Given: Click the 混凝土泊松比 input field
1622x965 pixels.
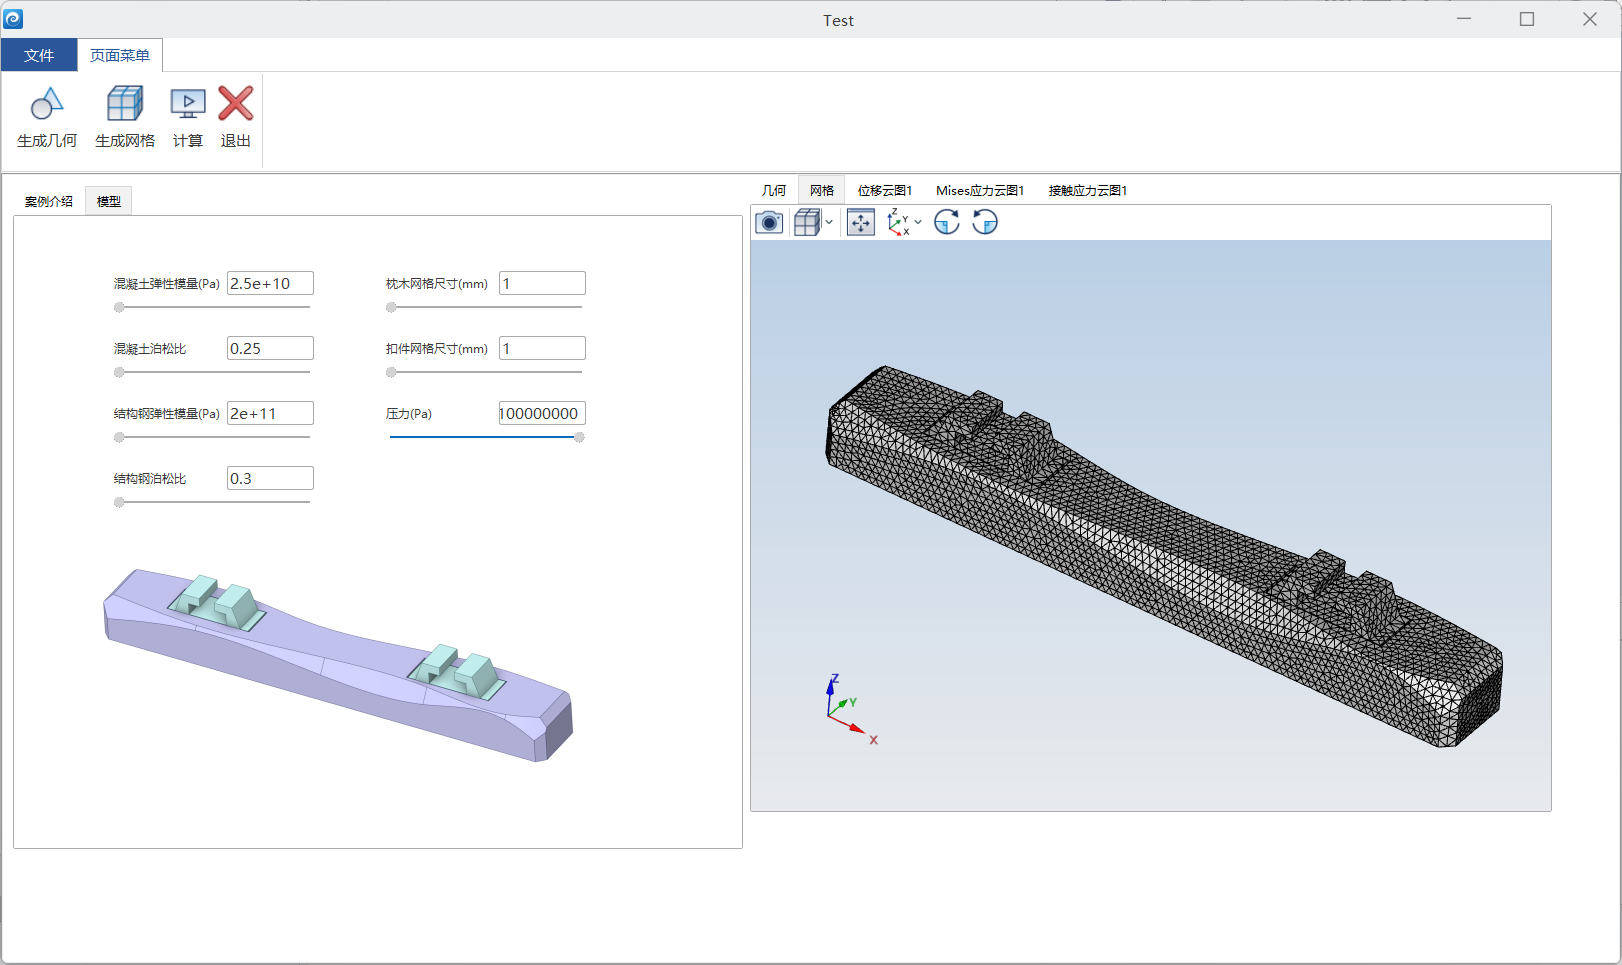Looking at the screenshot, I should pyautogui.click(x=270, y=348).
